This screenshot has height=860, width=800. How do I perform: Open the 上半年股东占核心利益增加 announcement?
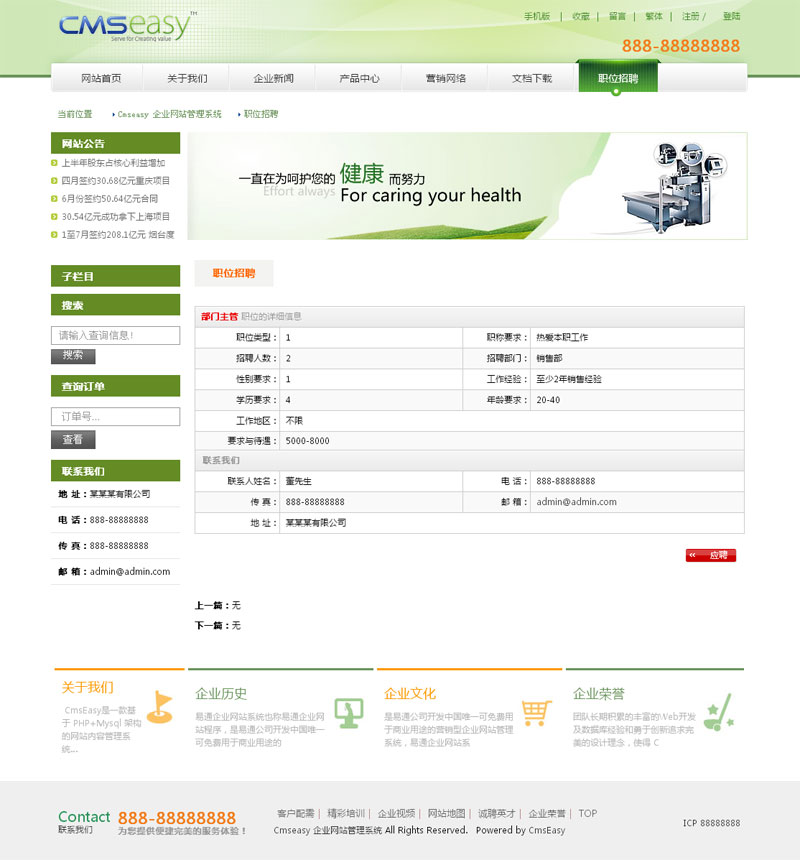(x=113, y=163)
